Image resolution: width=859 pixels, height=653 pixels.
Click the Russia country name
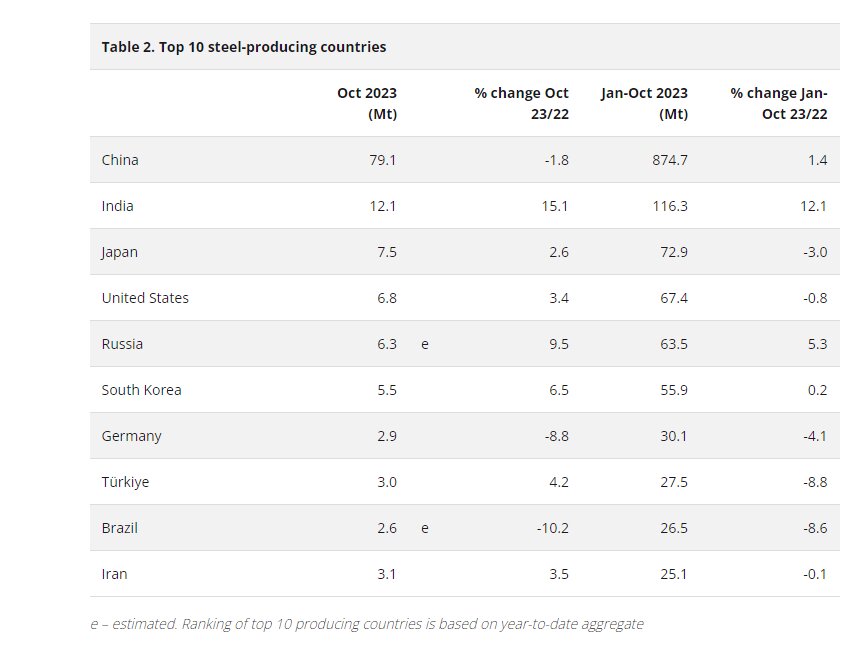(122, 344)
